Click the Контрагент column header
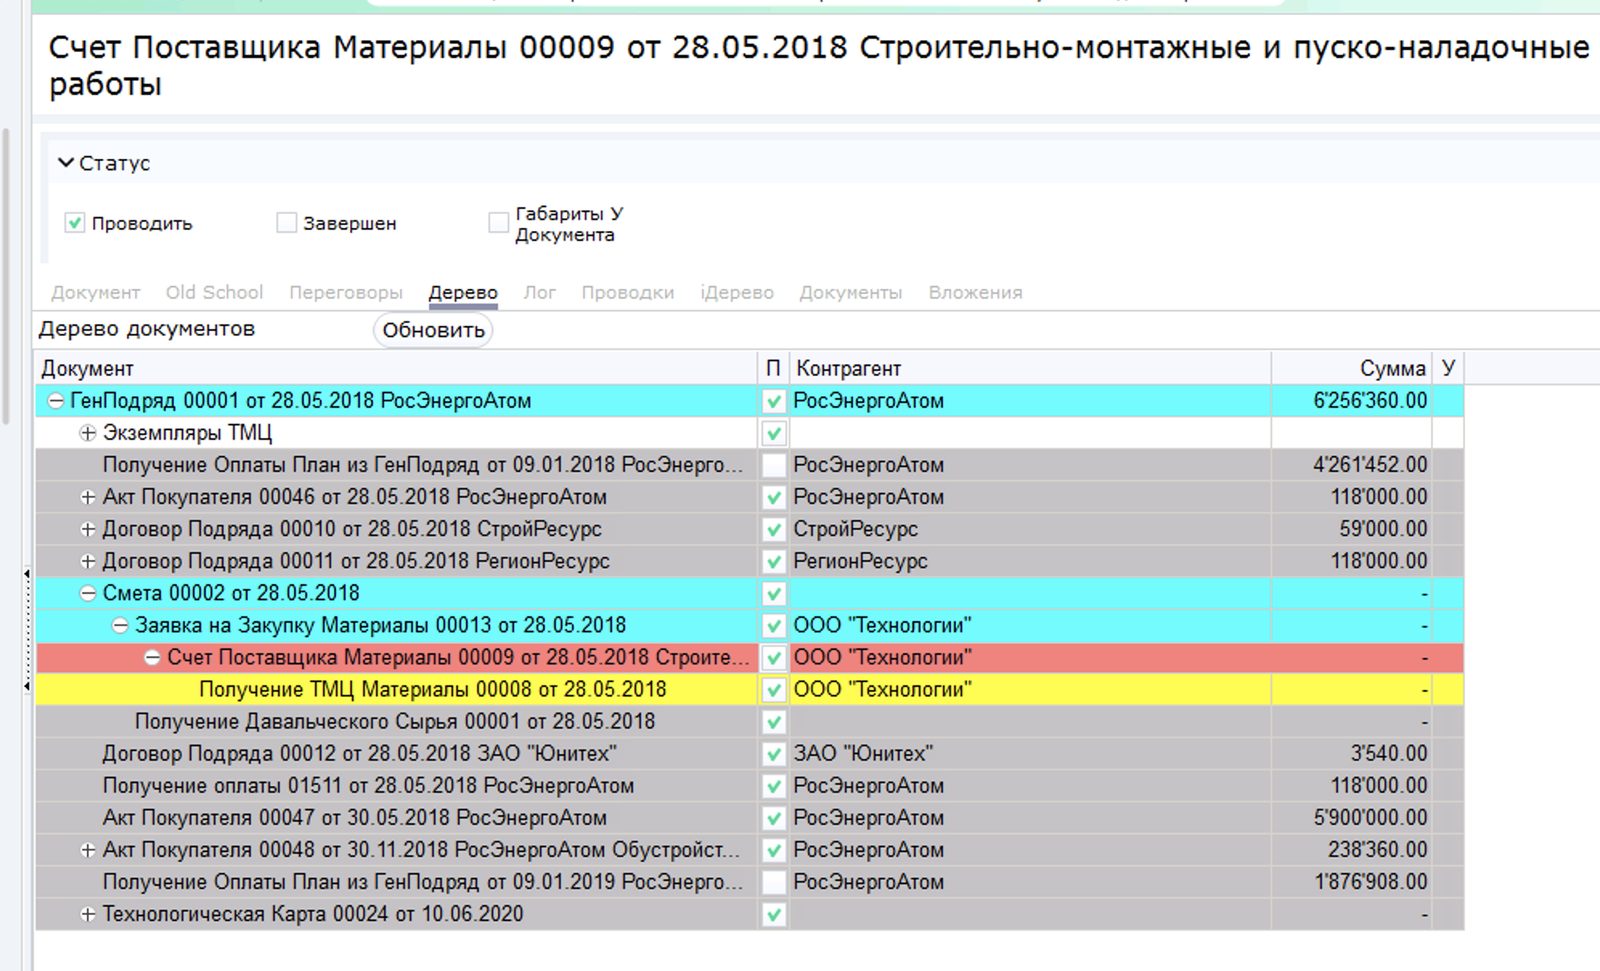The image size is (1600, 971). (1030, 368)
